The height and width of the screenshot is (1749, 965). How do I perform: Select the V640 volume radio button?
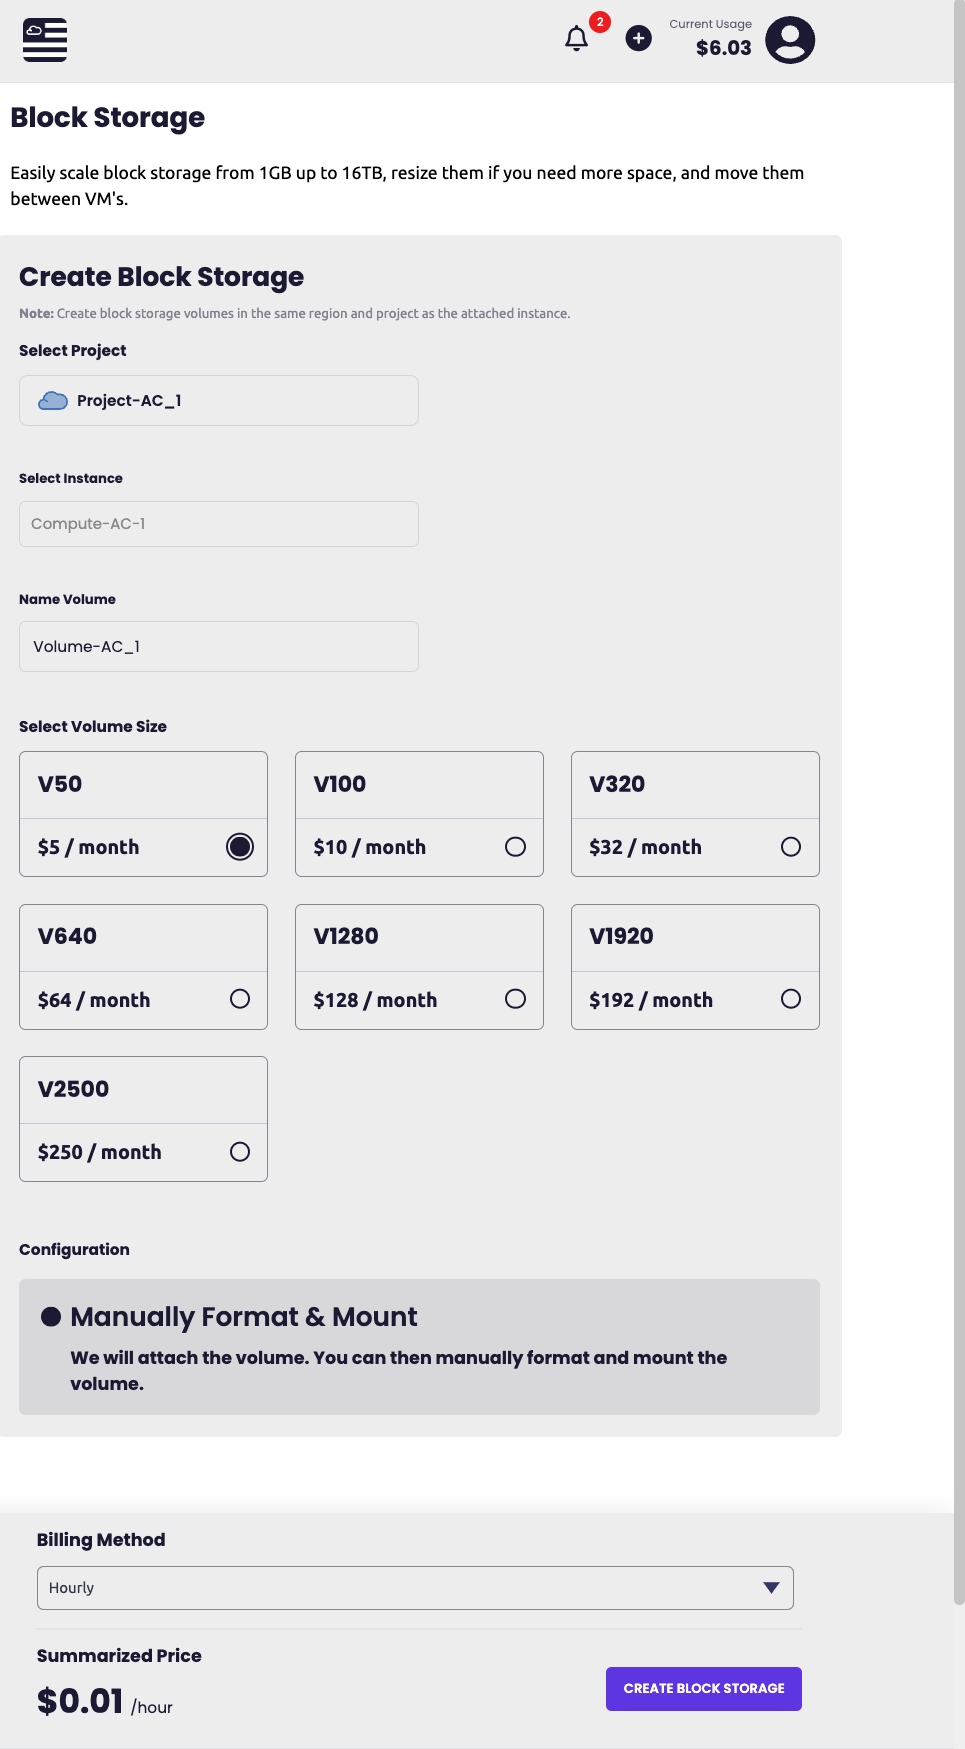240,999
